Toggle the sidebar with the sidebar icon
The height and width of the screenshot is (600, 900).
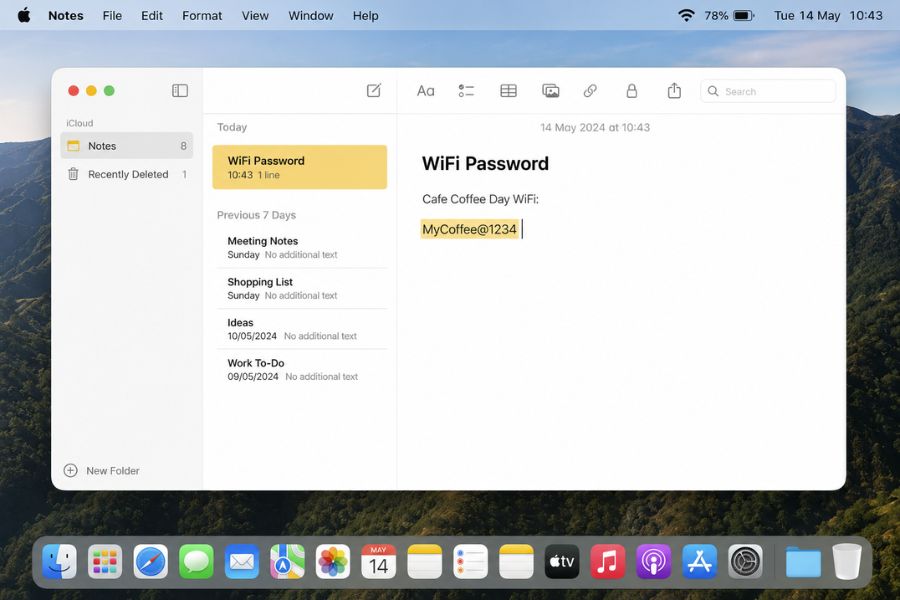180,91
